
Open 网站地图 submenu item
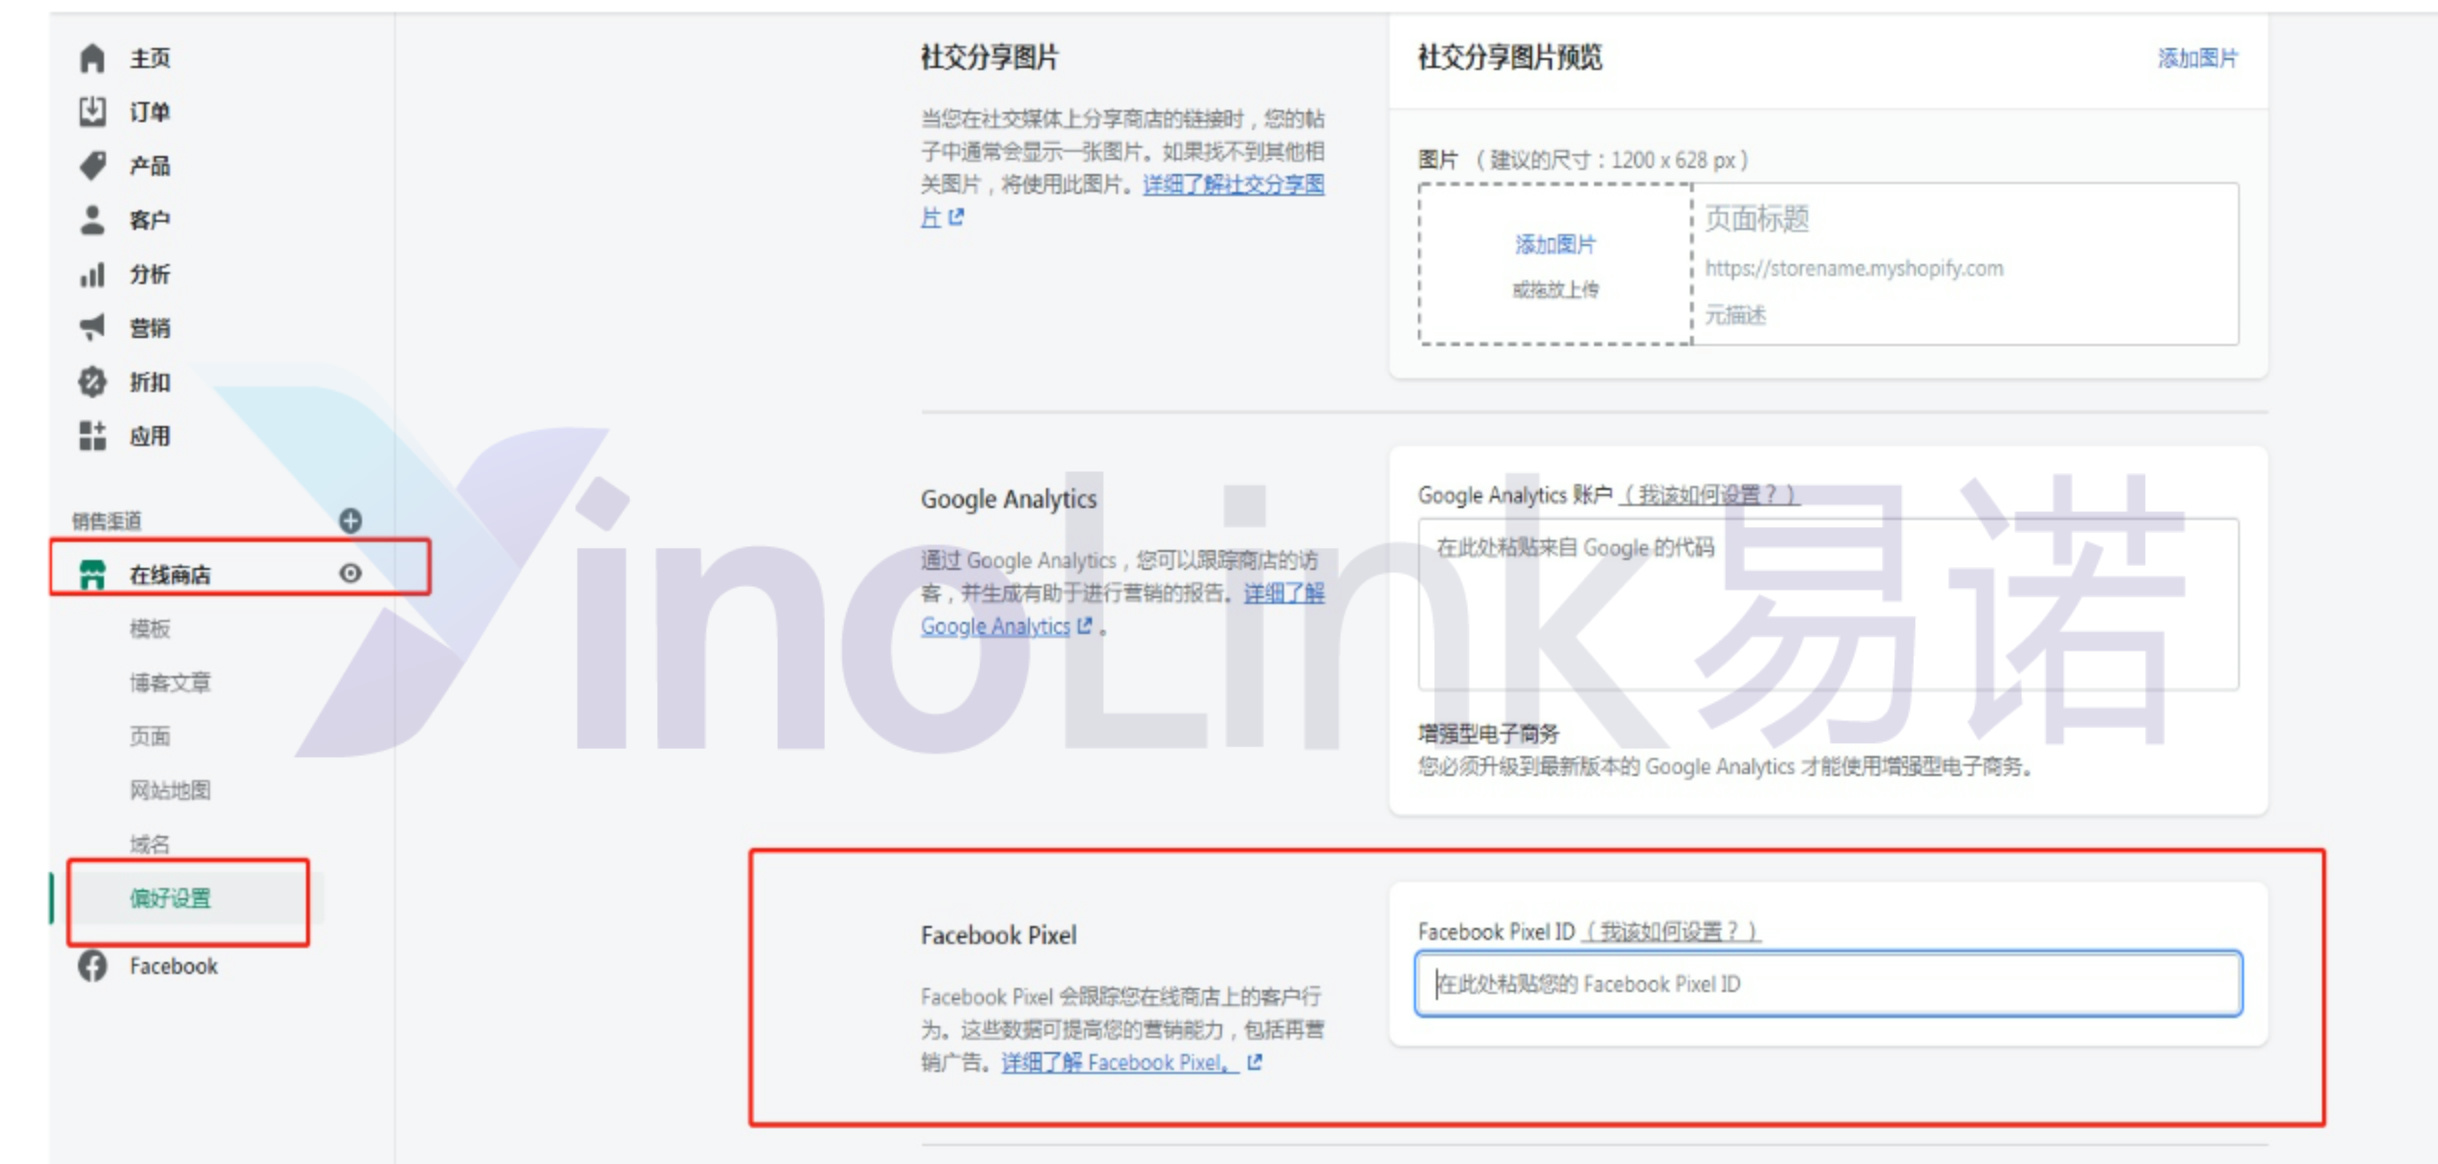[170, 790]
